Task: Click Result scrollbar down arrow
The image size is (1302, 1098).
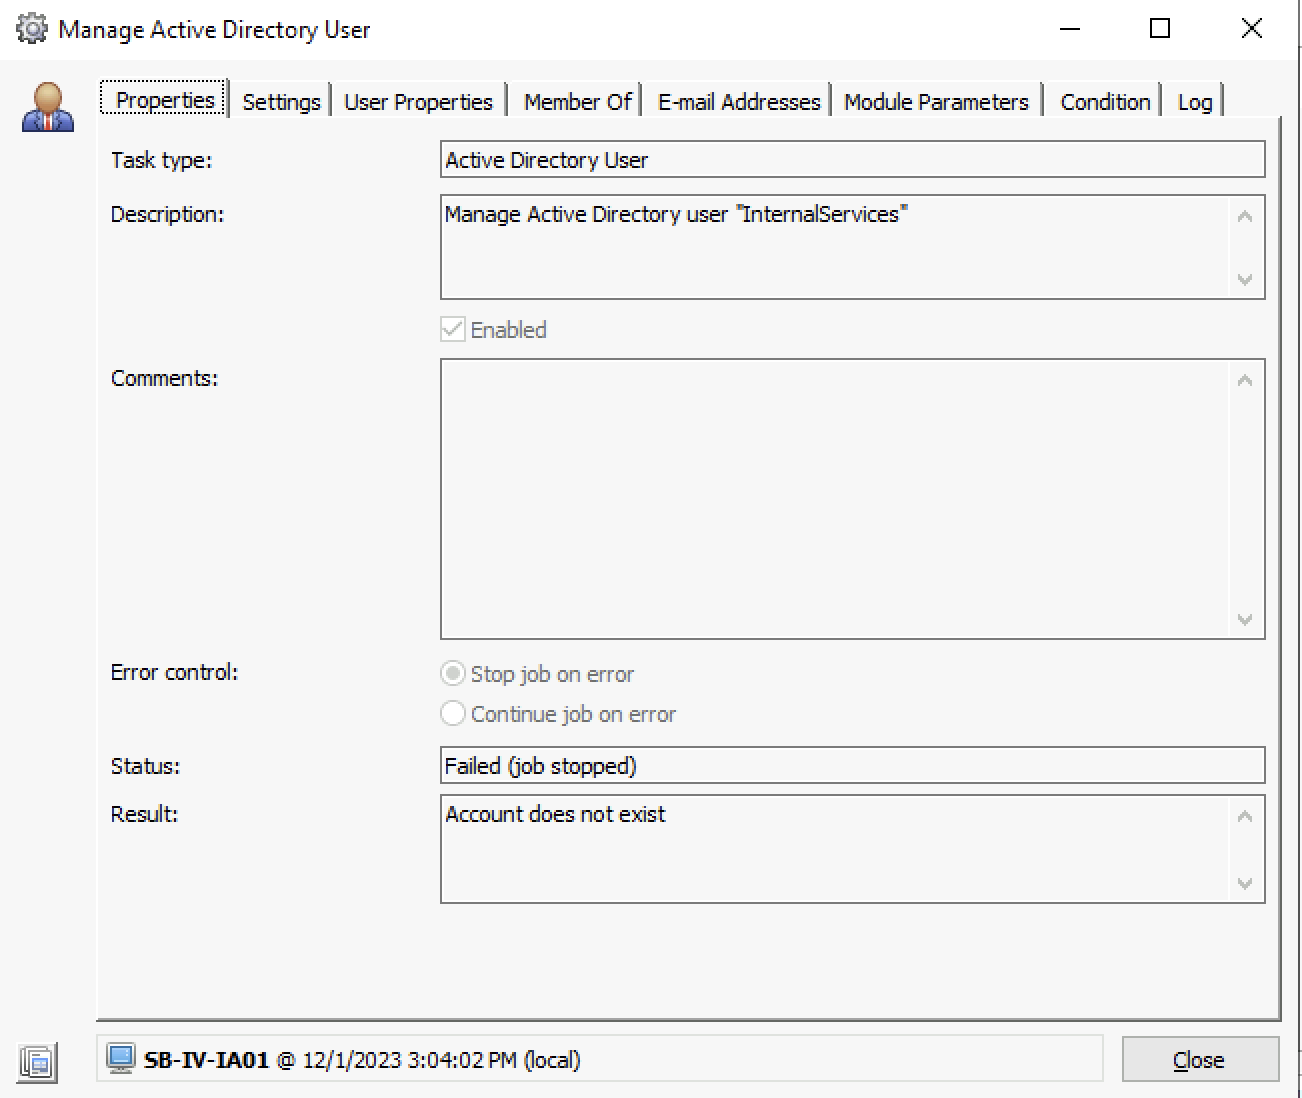Action: tap(1245, 884)
